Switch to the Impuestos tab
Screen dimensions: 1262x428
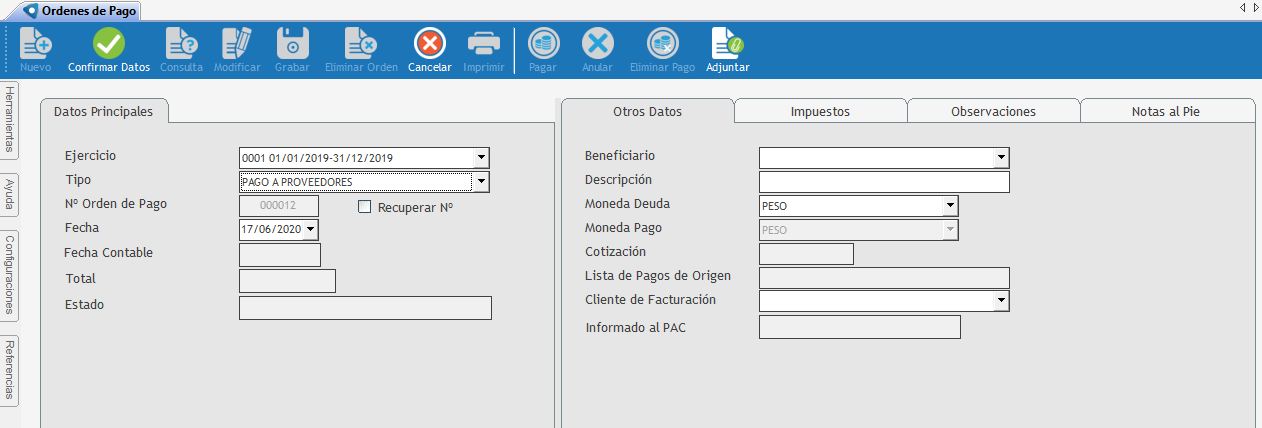coord(820,111)
